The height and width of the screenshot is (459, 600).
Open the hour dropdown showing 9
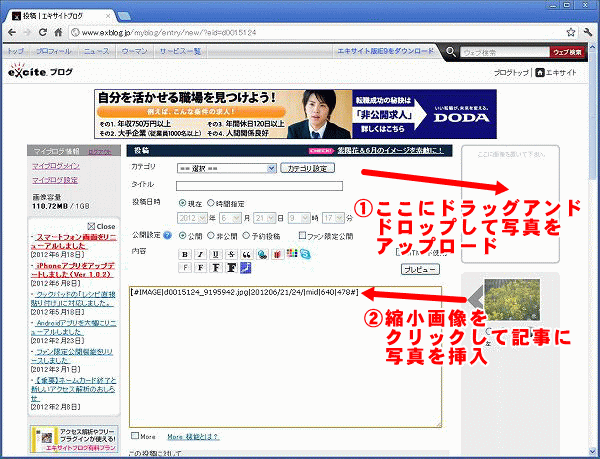pos(299,218)
